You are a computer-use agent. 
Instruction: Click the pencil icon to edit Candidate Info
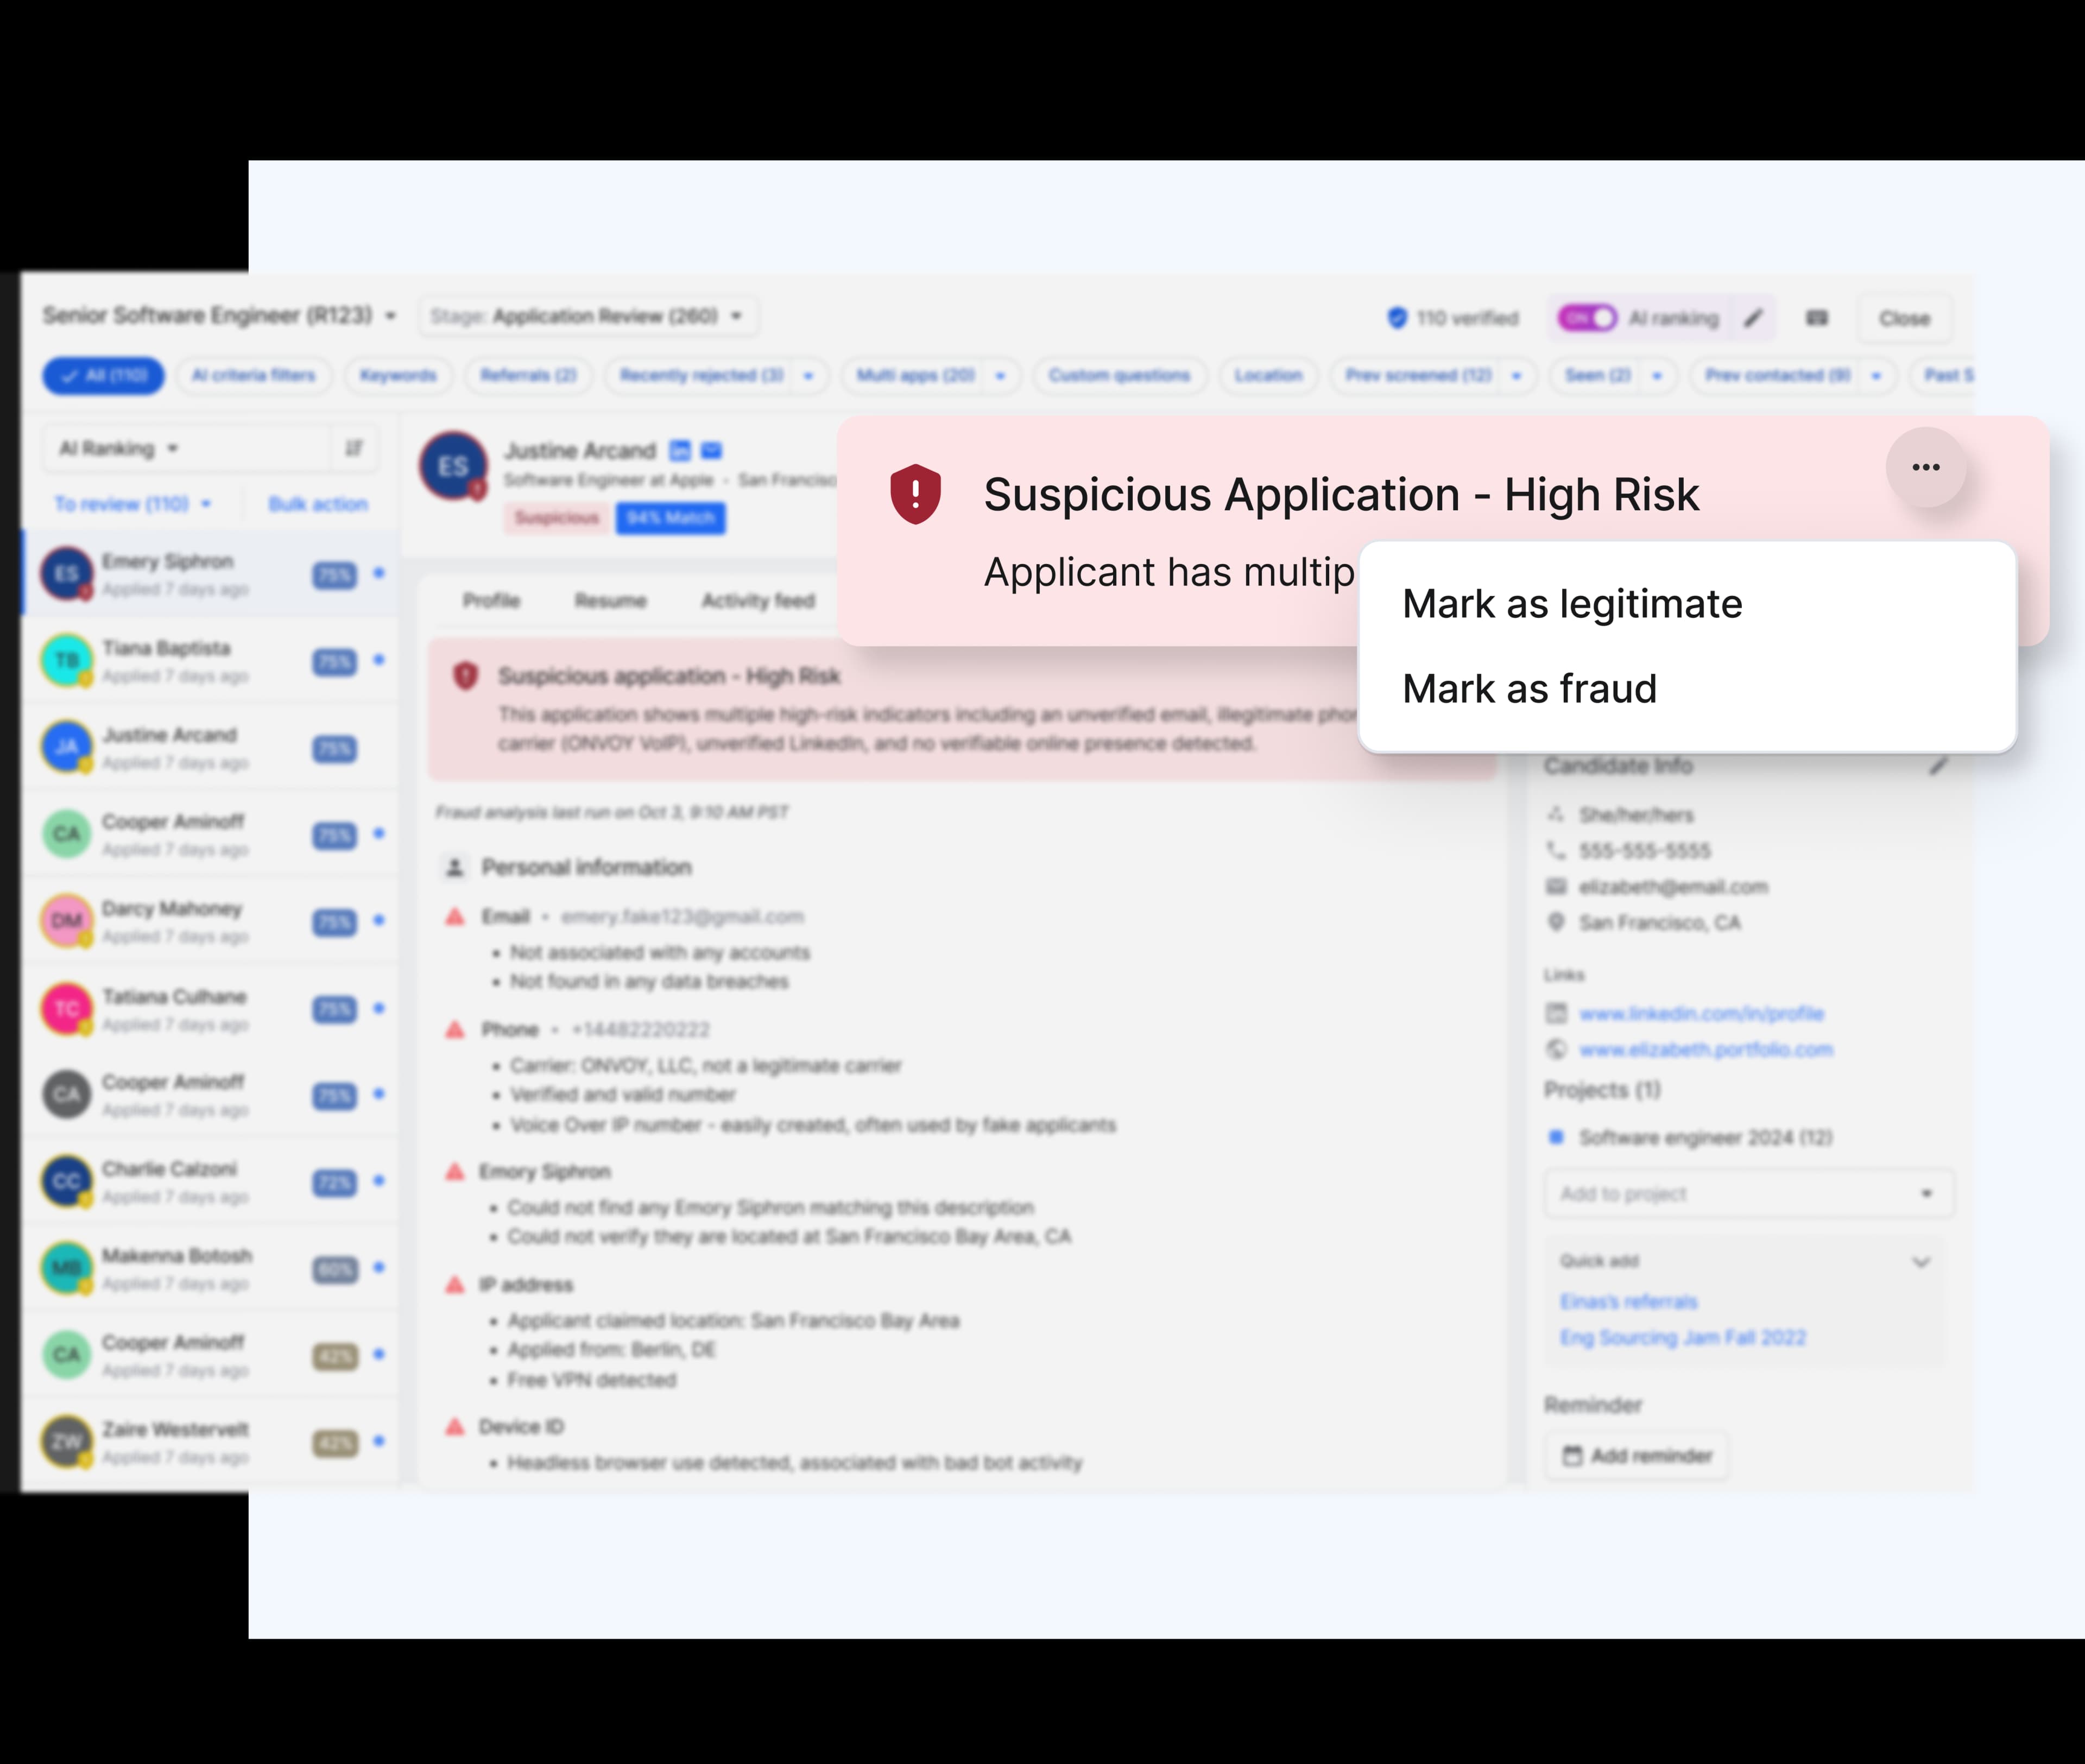(1938, 766)
